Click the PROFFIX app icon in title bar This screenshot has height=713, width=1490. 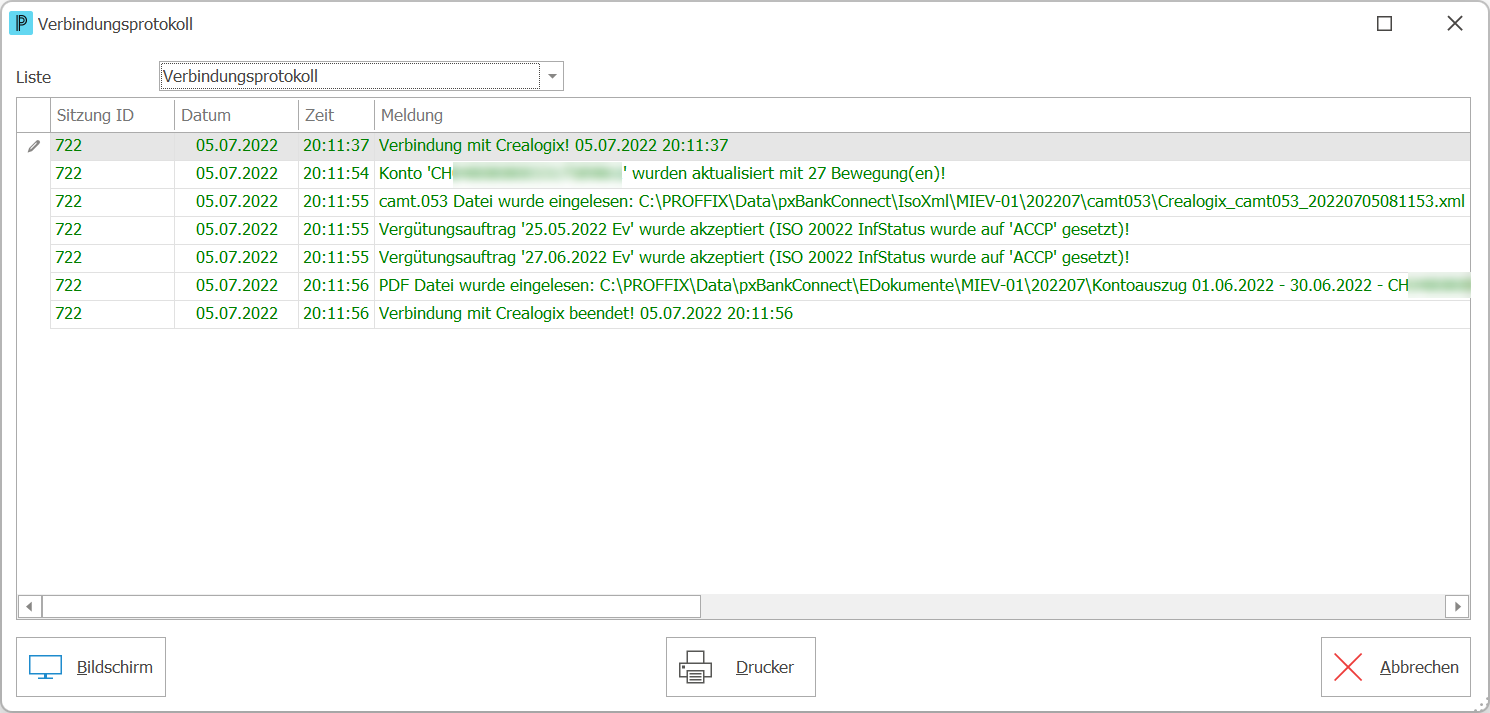point(21,24)
